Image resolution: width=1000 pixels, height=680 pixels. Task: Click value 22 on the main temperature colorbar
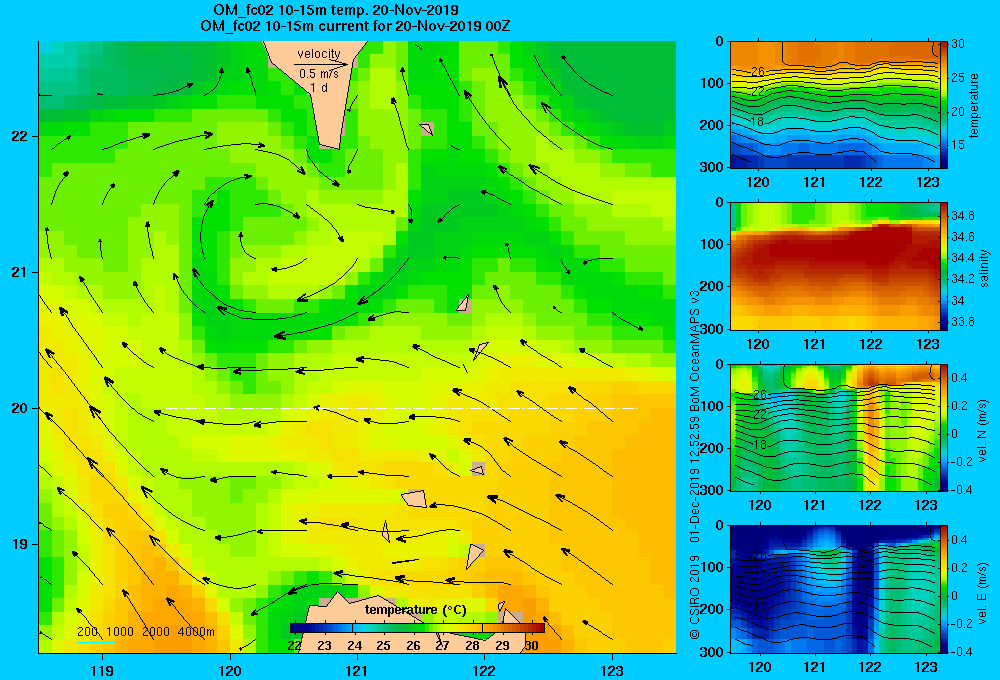click(294, 645)
